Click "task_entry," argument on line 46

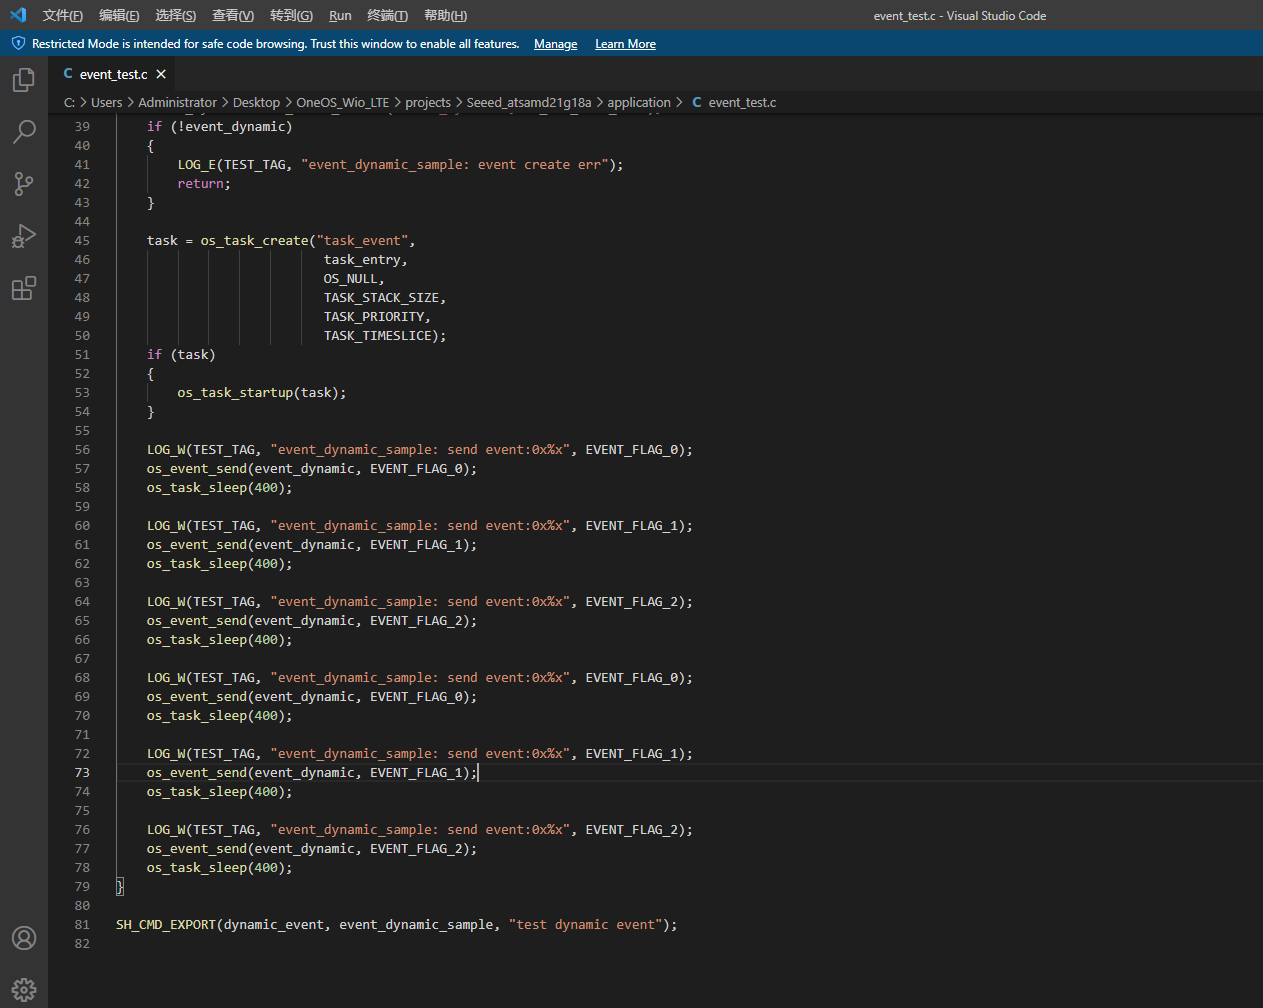(366, 260)
